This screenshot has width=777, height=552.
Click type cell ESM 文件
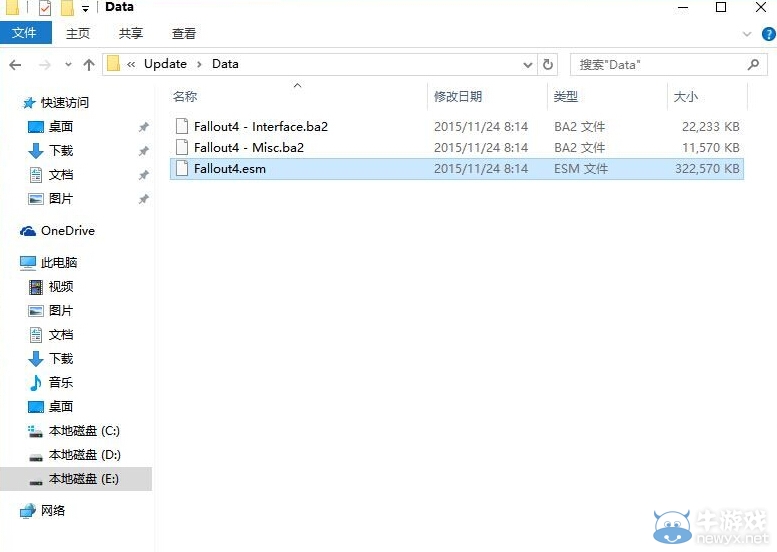click(581, 169)
